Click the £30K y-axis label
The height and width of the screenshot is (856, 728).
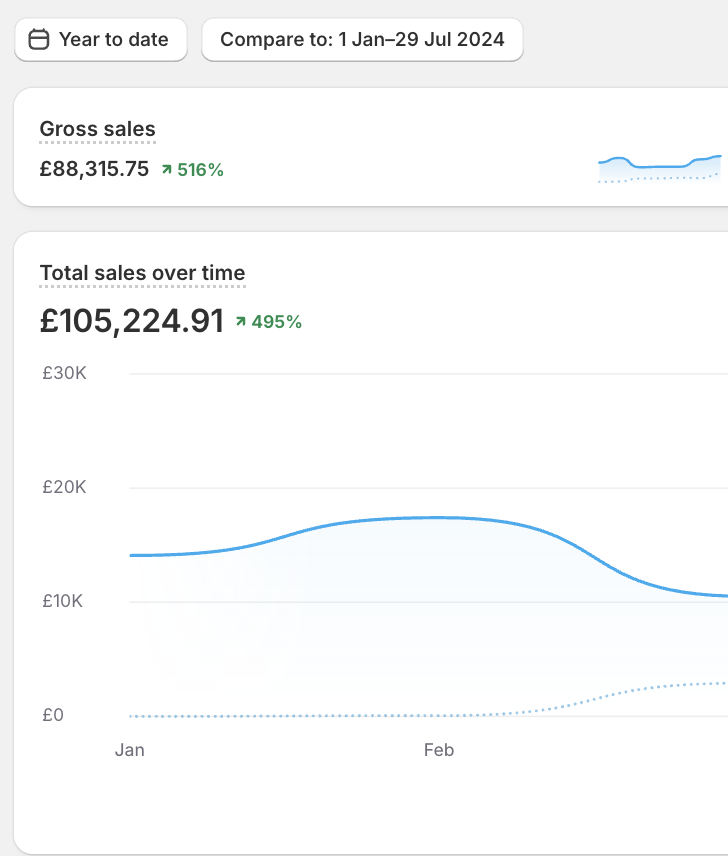[x=64, y=373]
